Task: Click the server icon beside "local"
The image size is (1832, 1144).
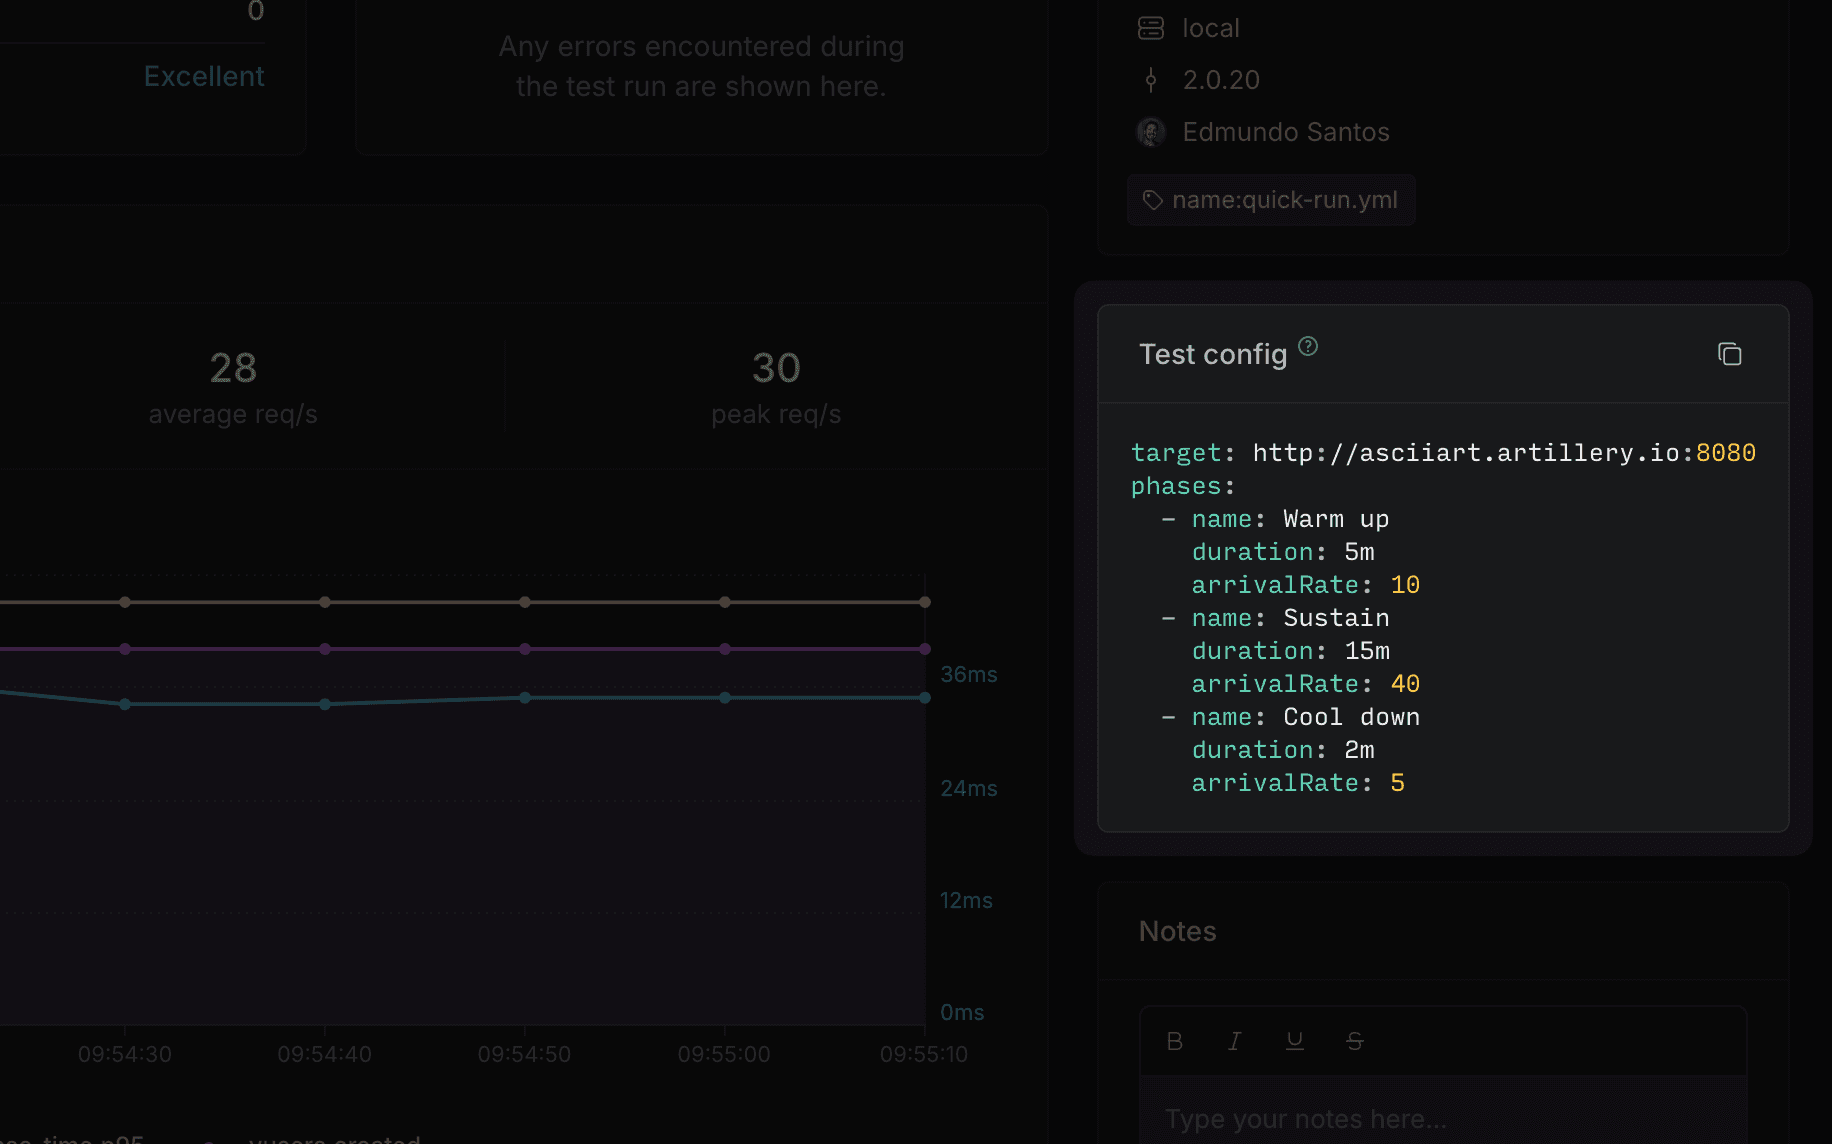Action: click(x=1152, y=28)
